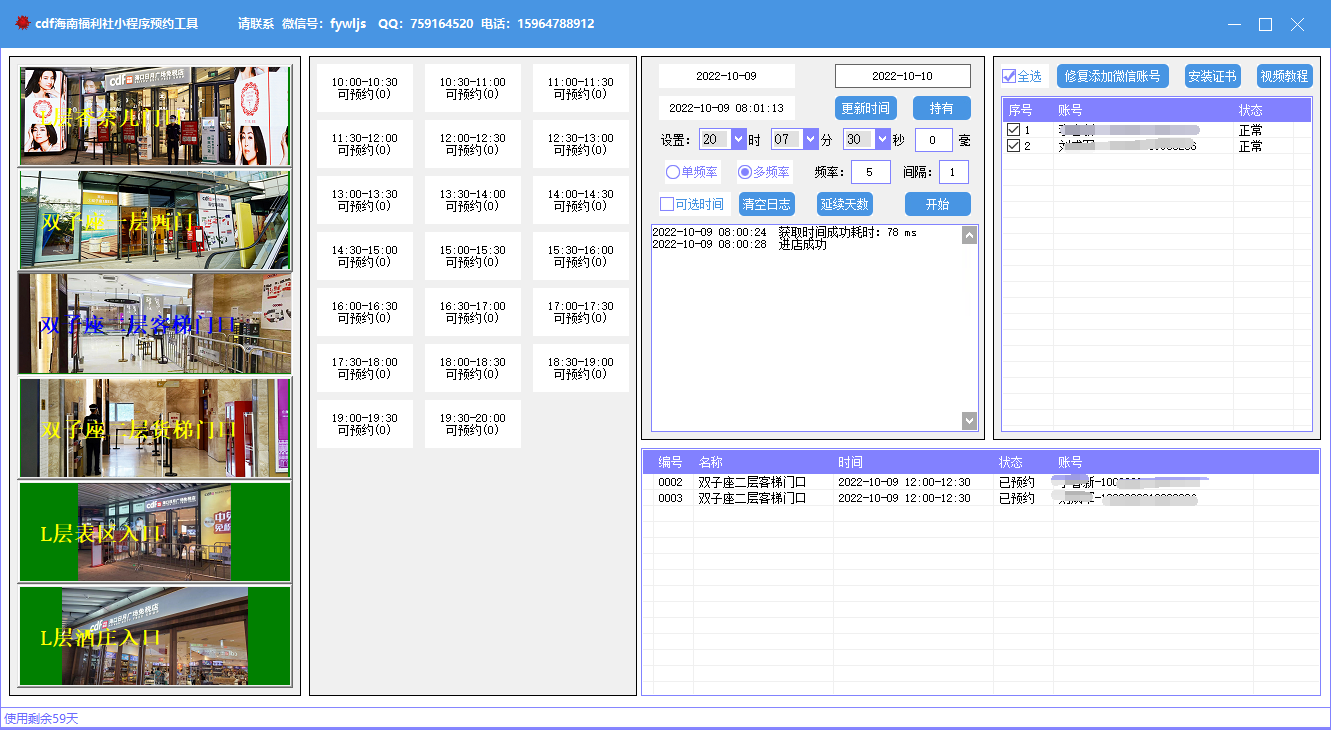This screenshot has width=1331, height=730.
Task: Open the hour dropdown showing 20
Action: tap(723, 139)
